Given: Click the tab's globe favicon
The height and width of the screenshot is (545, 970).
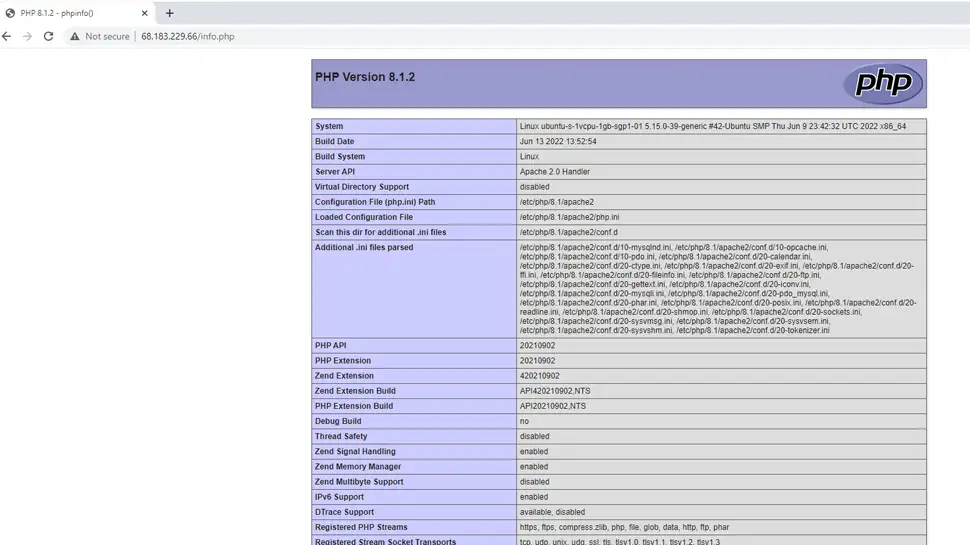Looking at the screenshot, I should [x=11, y=13].
